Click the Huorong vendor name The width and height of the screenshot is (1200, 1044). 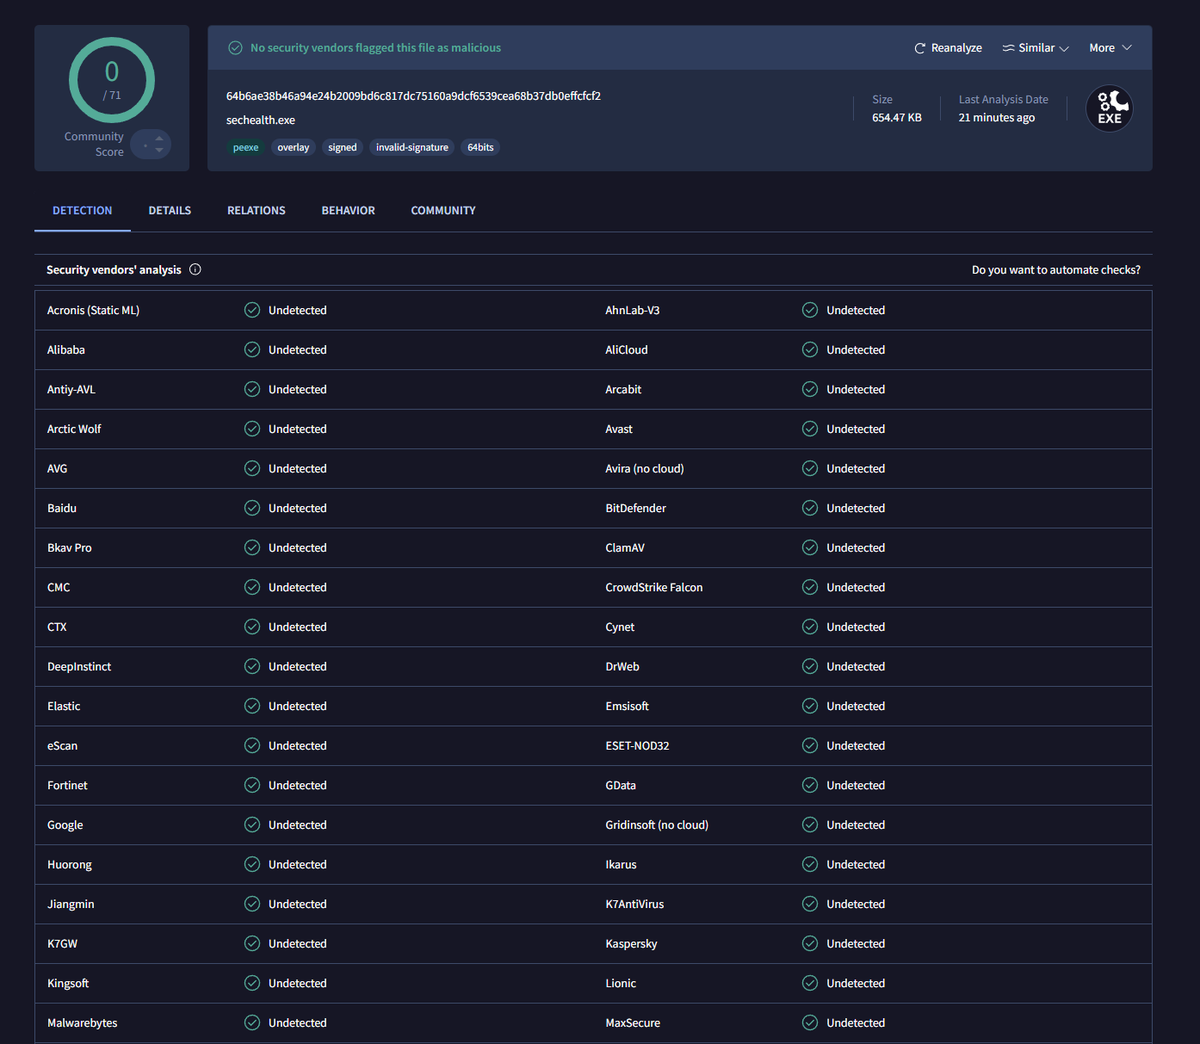[69, 865]
